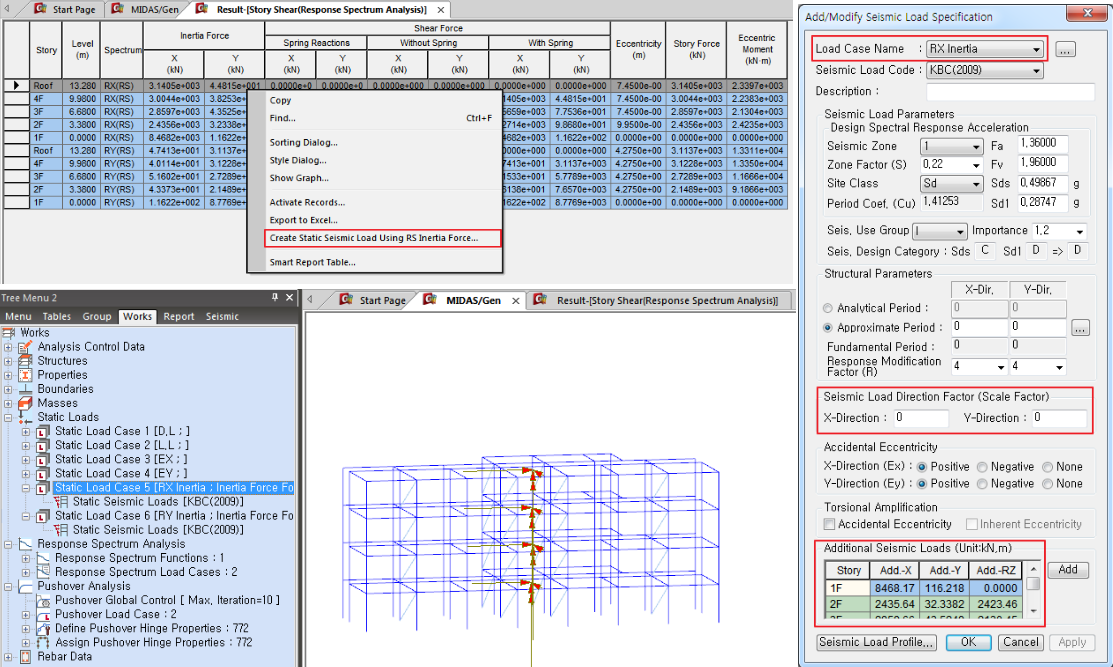This screenshot has height=667, width=1113.
Task: Click the Boundaries tree icon
Action: pyautogui.click(x=25, y=390)
